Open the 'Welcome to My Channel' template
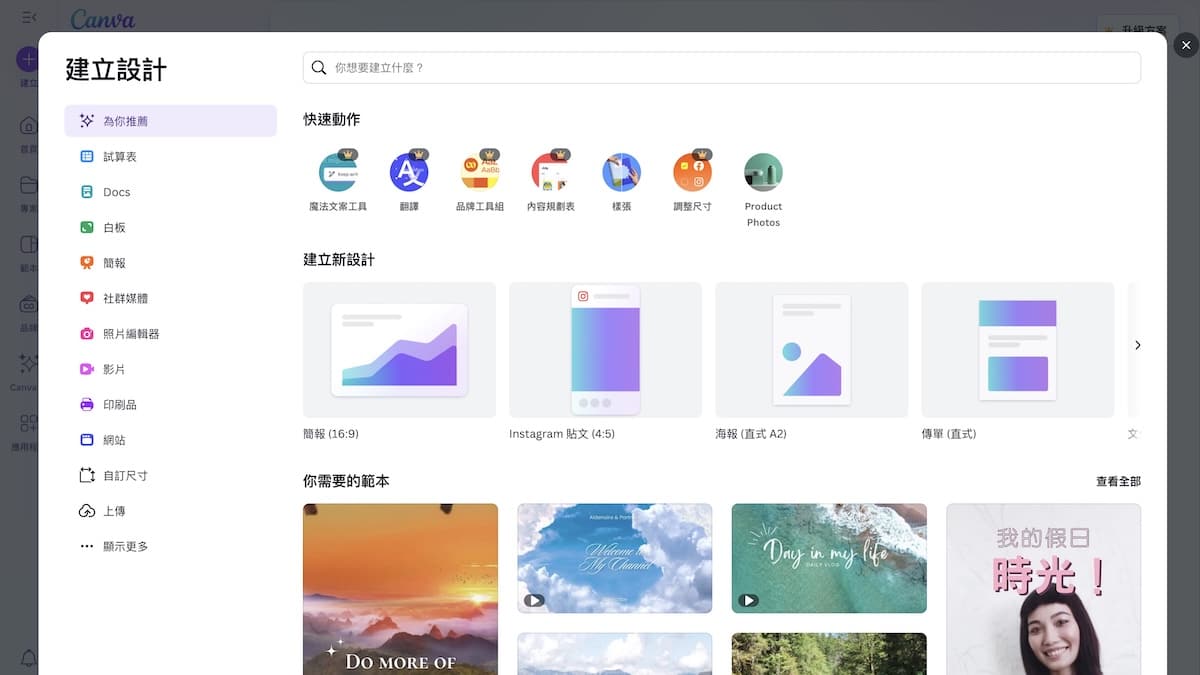This screenshot has height=675, width=1200. pos(615,558)
